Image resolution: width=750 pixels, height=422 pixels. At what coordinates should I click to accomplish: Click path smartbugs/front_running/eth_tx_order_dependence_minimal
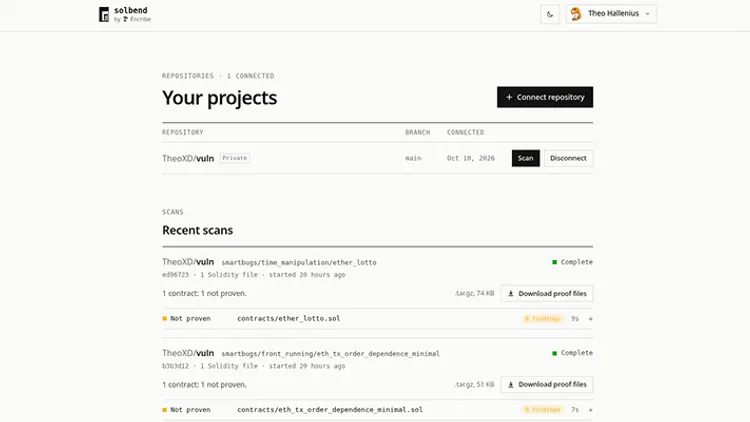[x=331, y=354]
